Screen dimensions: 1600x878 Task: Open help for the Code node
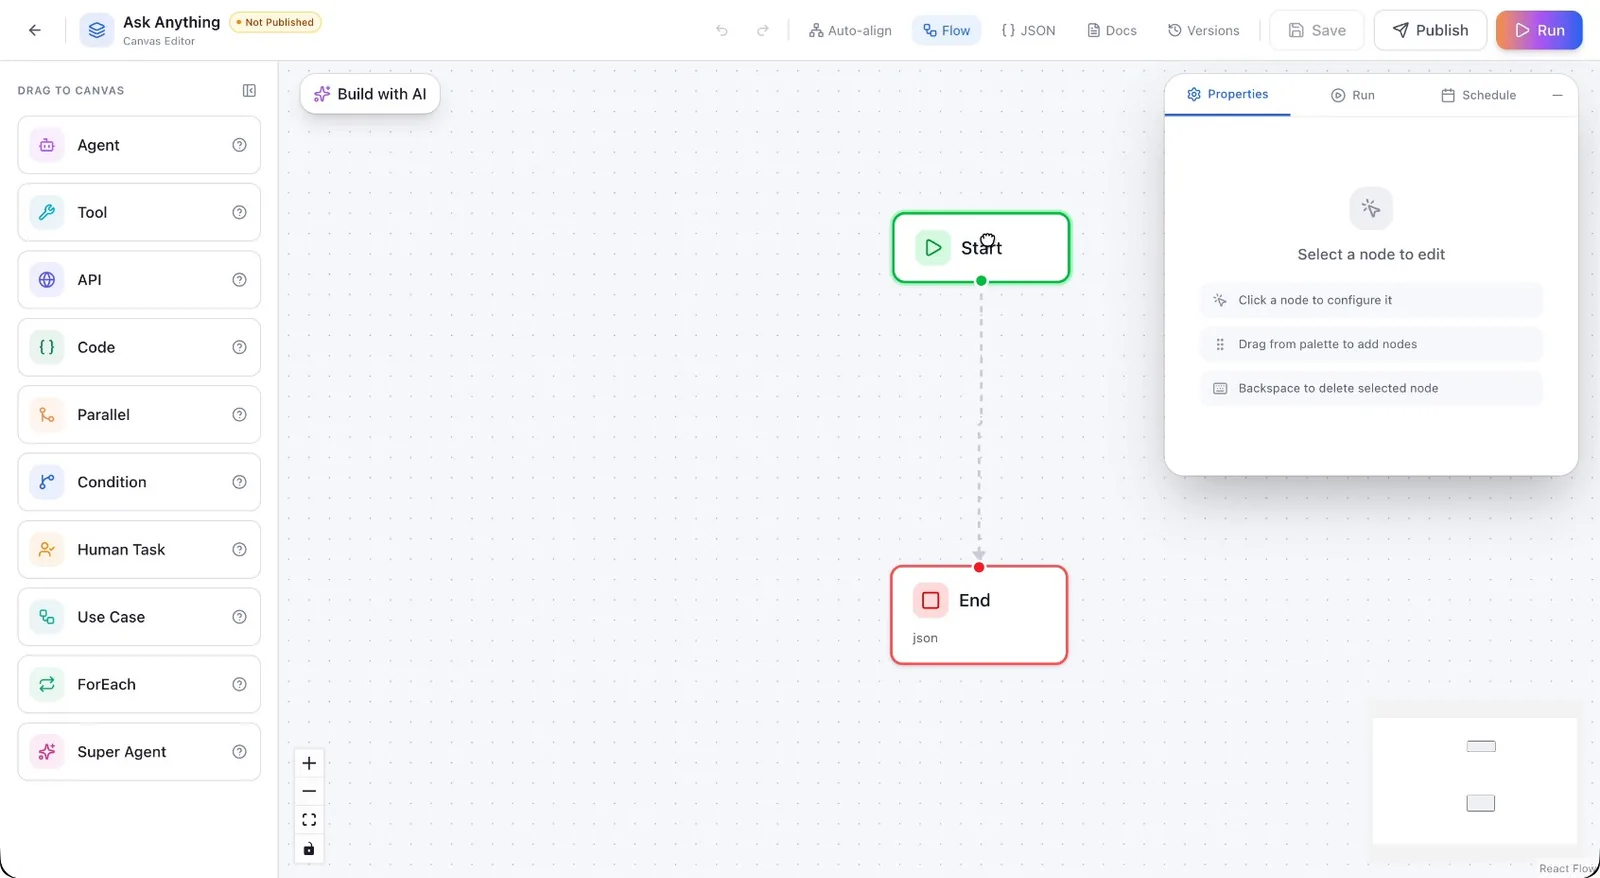click(x=239, y=347)
